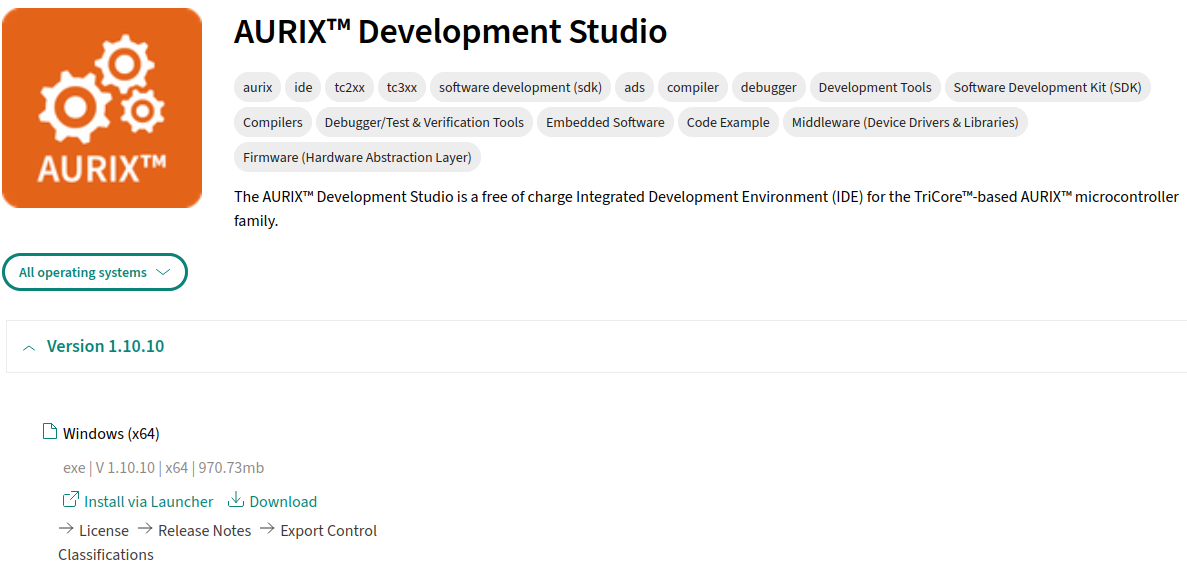Click the AURIX Development Studio title

pyautogui.click(x=450, y=32)
